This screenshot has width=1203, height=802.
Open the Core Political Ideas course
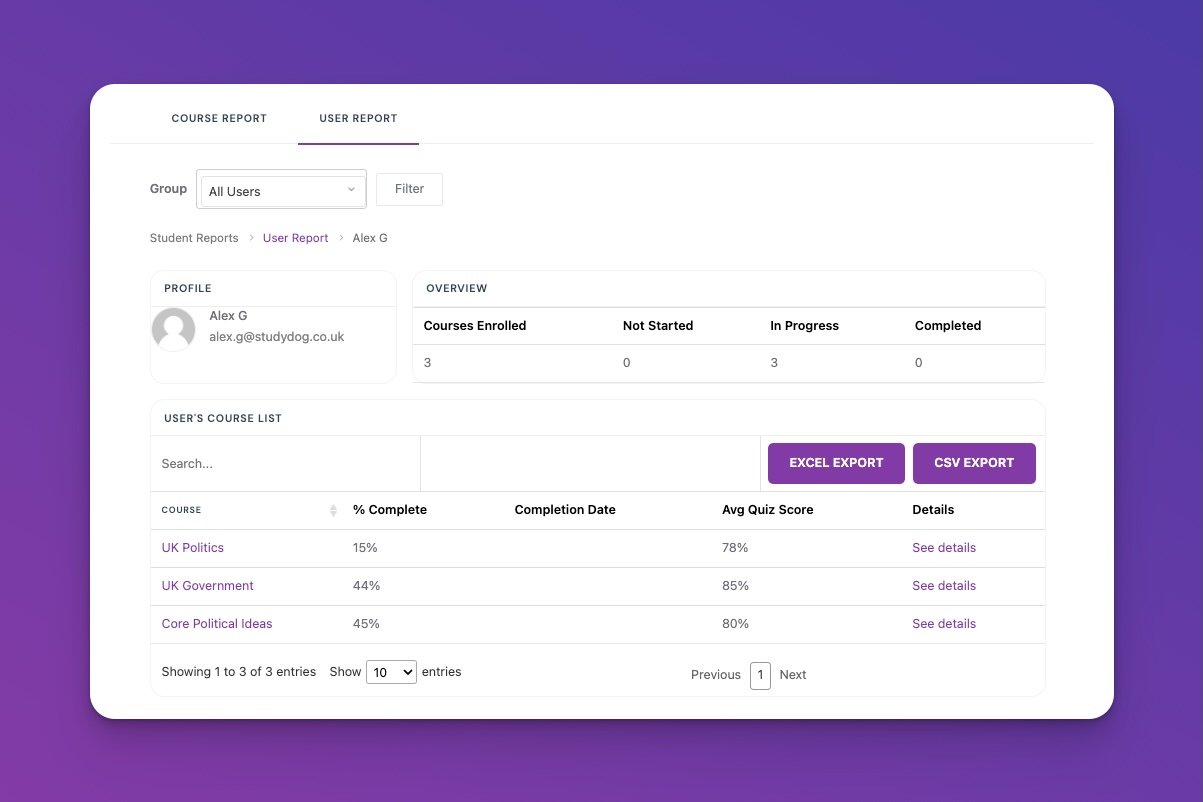tap(216, 624)
